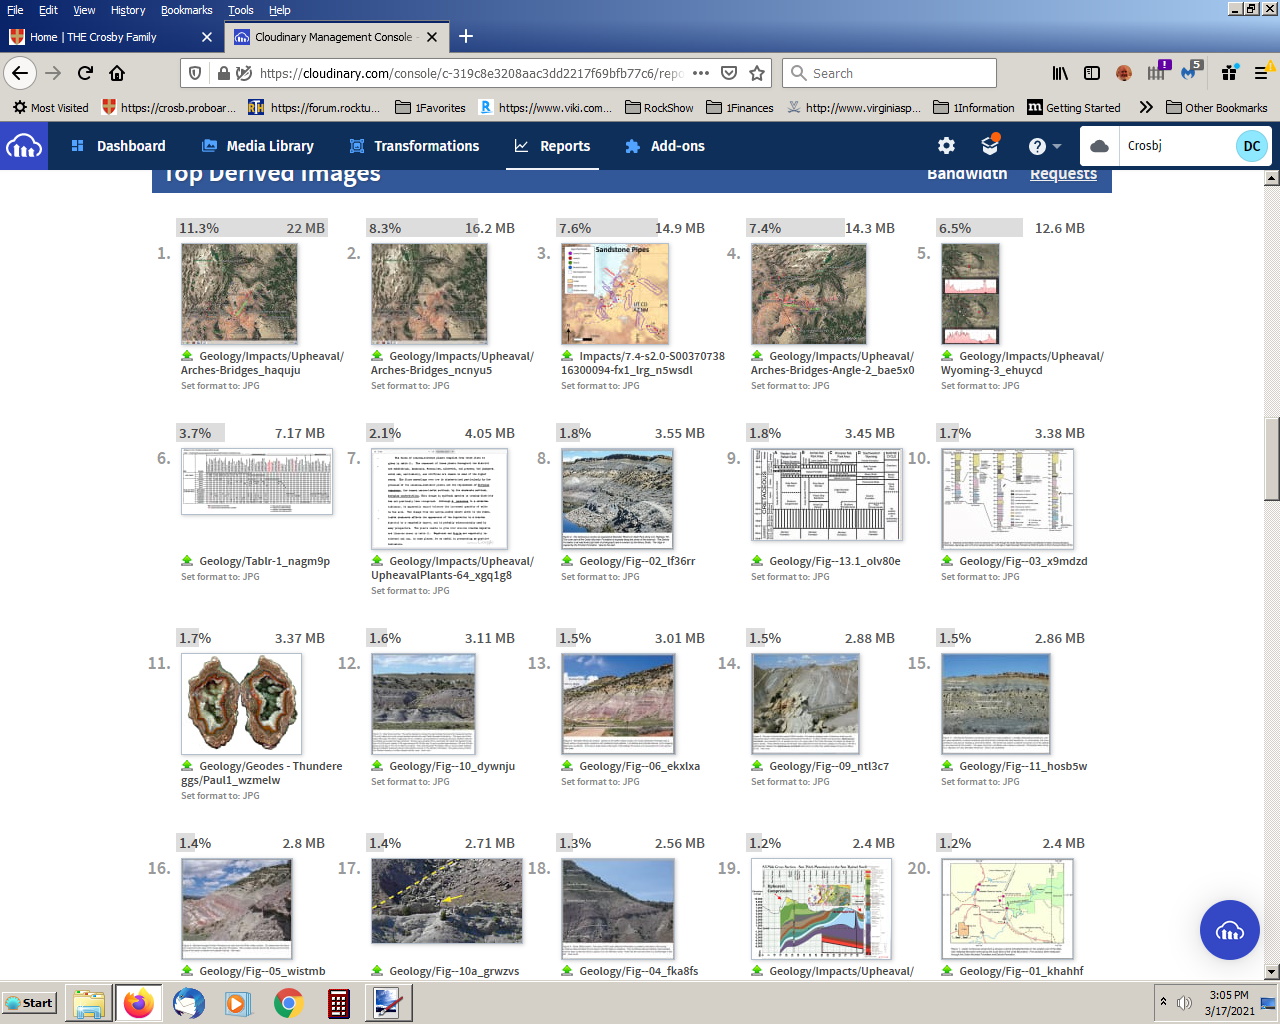1280x1024 pixels.
Task: Open the help question mark menu
Action: [1045, 146]
